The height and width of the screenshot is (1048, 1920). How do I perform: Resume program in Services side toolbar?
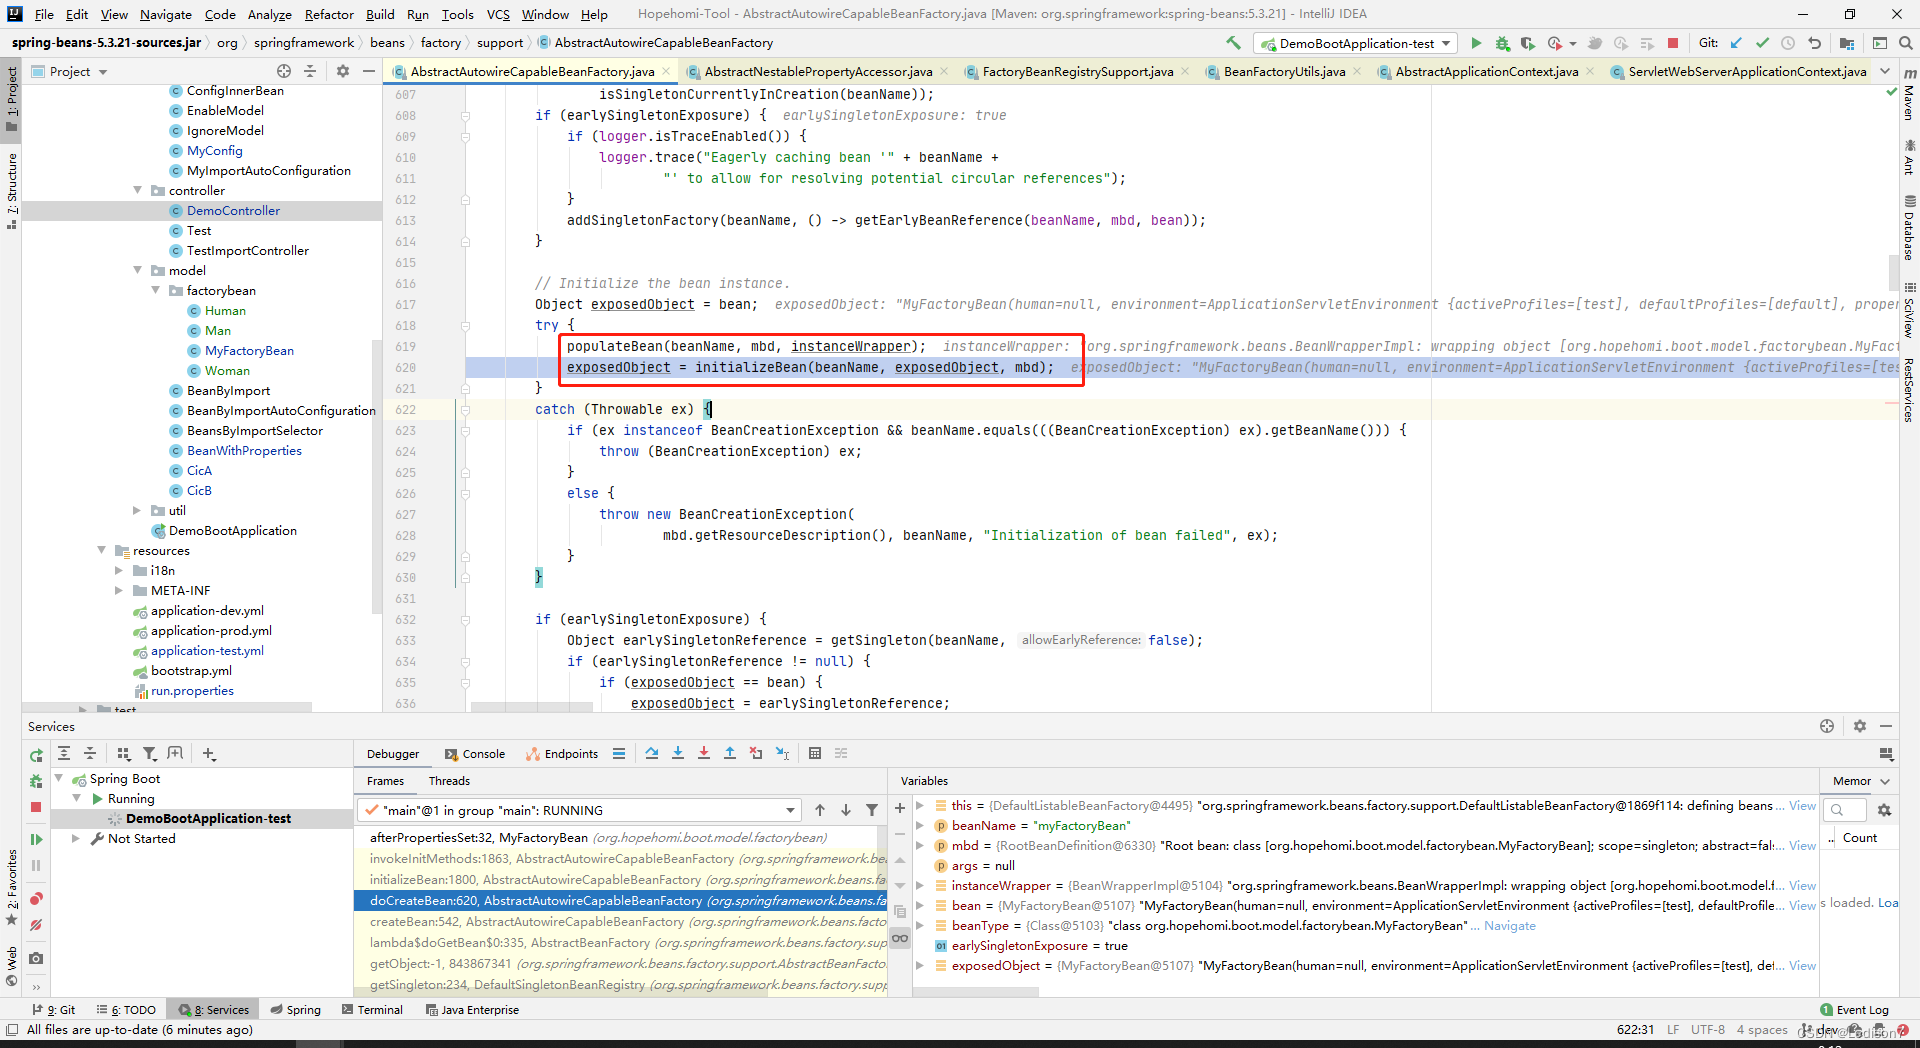(x=36, y=840)
